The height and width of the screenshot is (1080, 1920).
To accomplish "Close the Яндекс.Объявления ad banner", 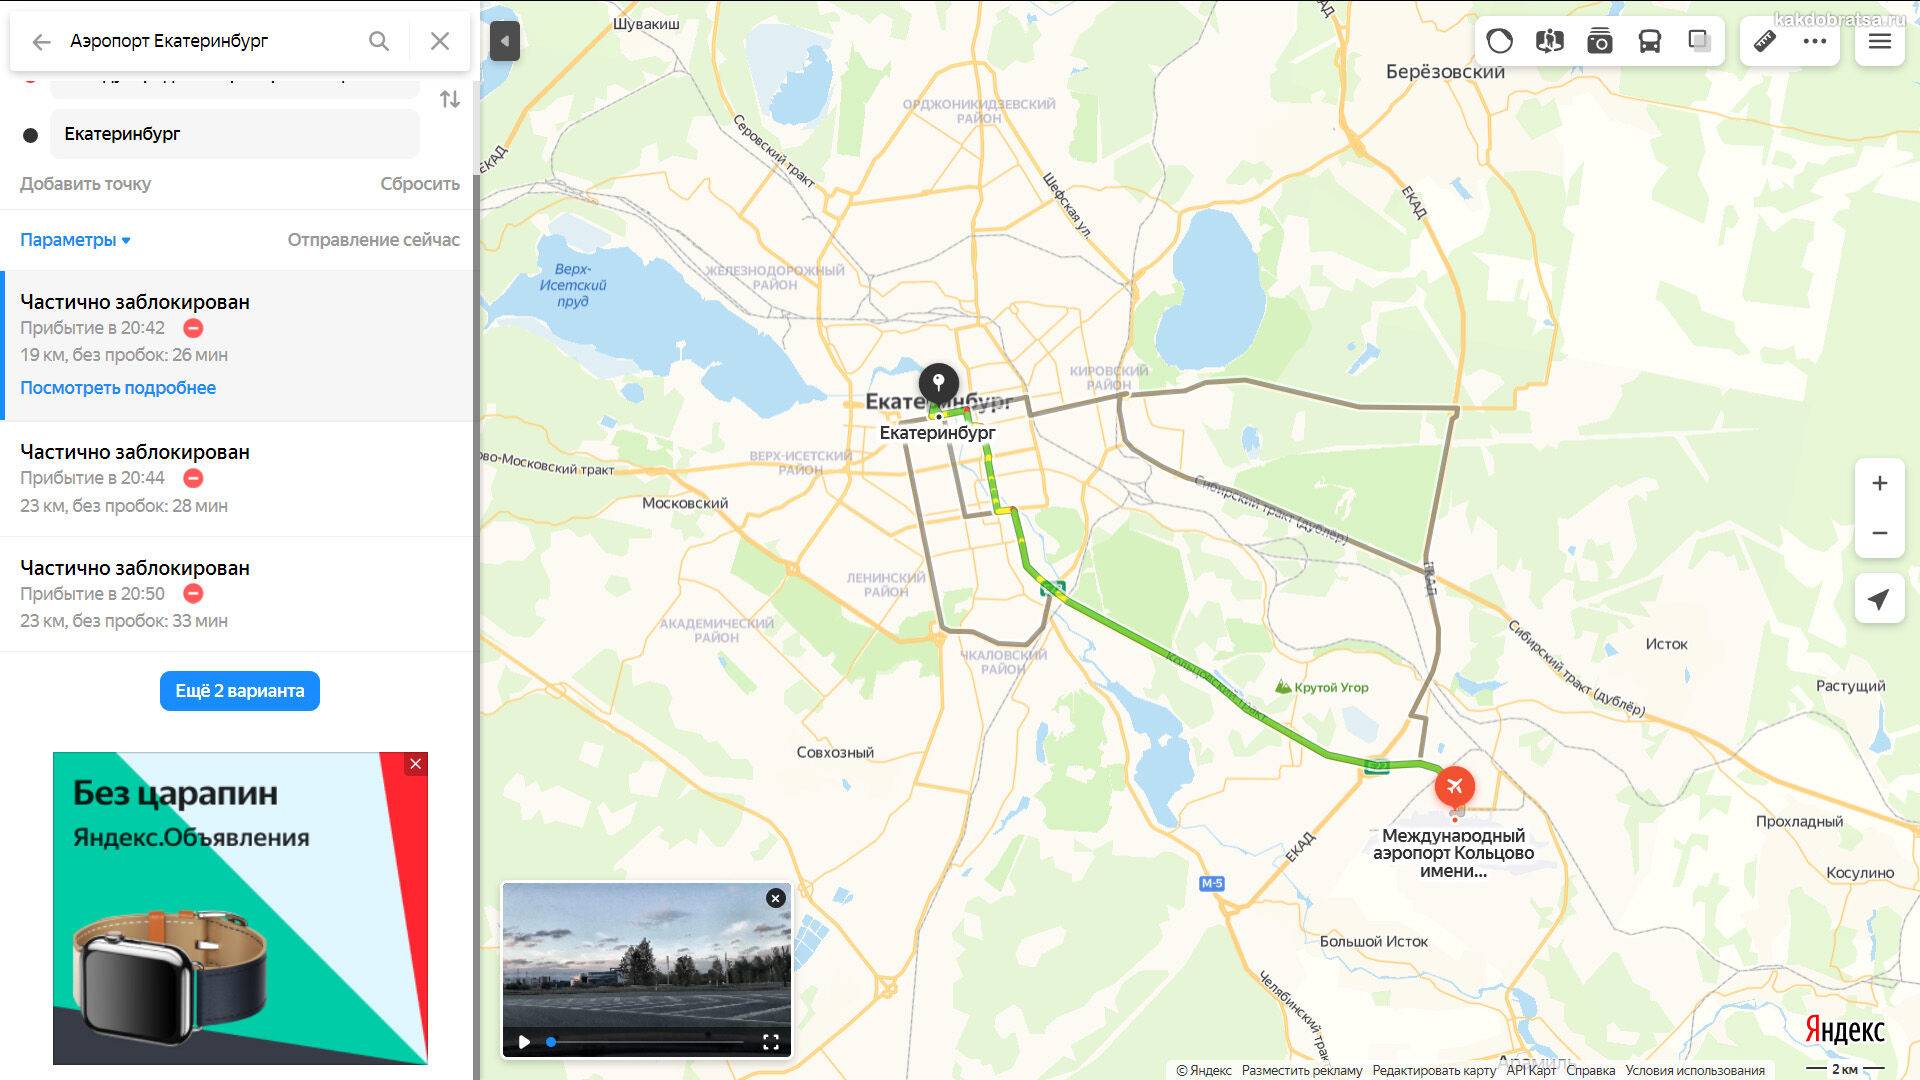I will (x=416, y=764).
